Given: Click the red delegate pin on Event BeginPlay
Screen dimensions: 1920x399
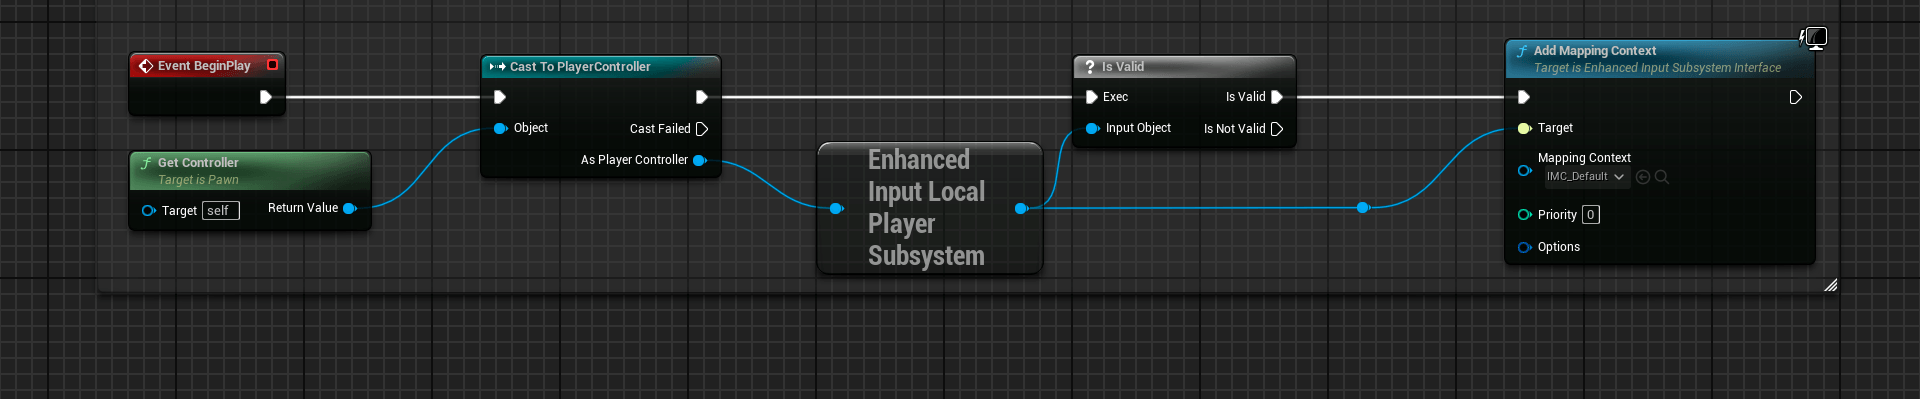Looking at the screenshot, I should (x=272, y=65).
